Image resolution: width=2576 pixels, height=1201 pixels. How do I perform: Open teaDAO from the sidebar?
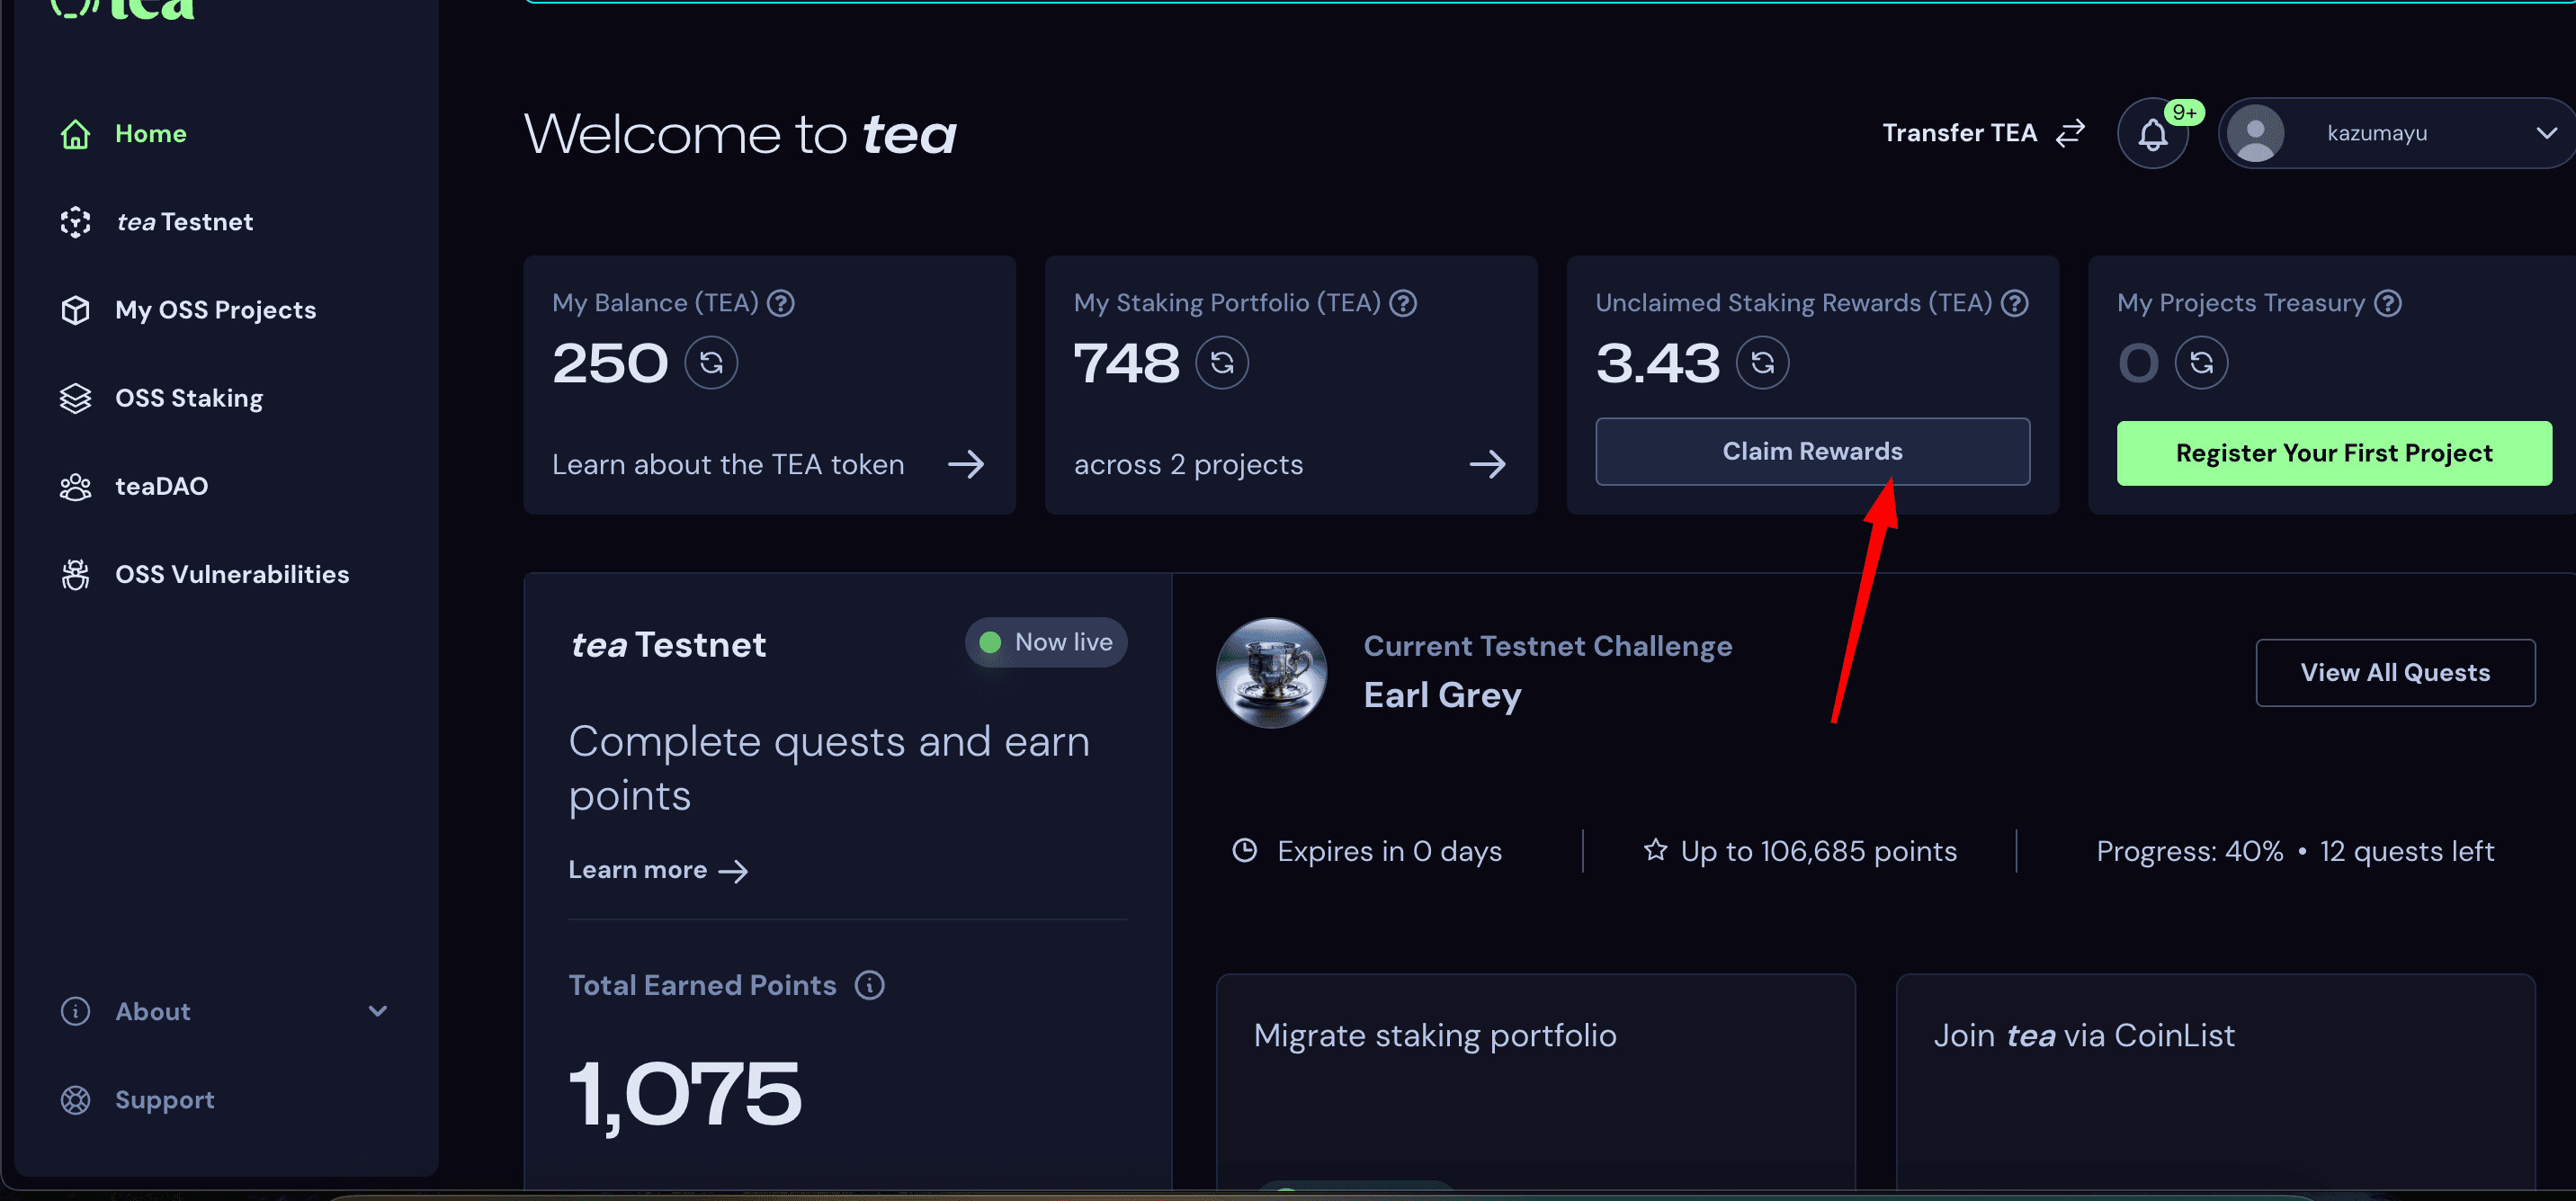tap(161, 486)
